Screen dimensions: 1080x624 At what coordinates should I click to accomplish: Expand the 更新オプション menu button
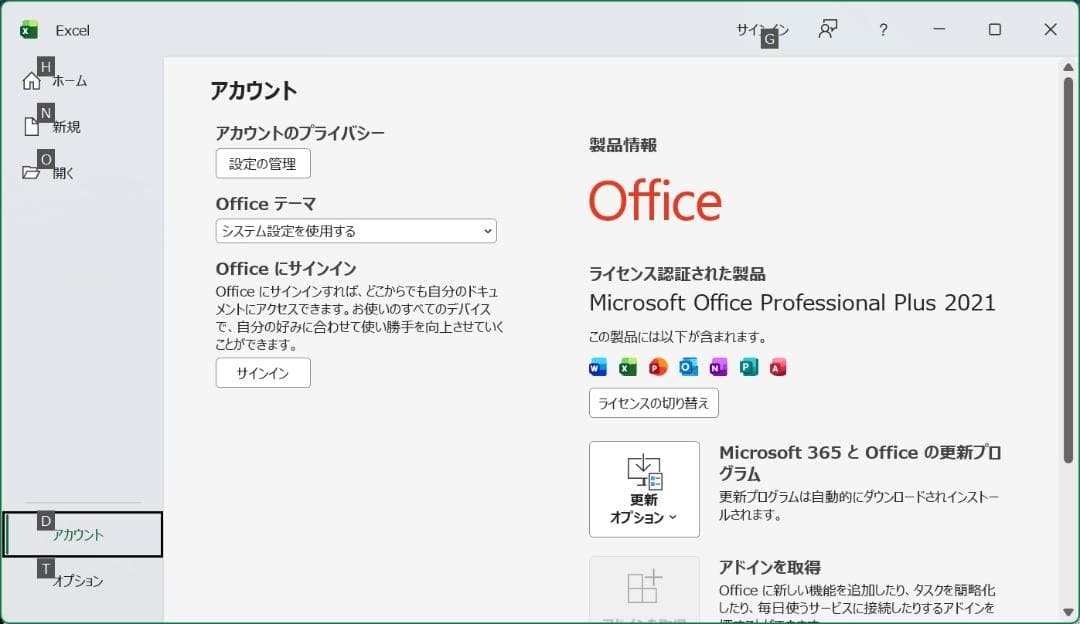(x=644, y=489)
